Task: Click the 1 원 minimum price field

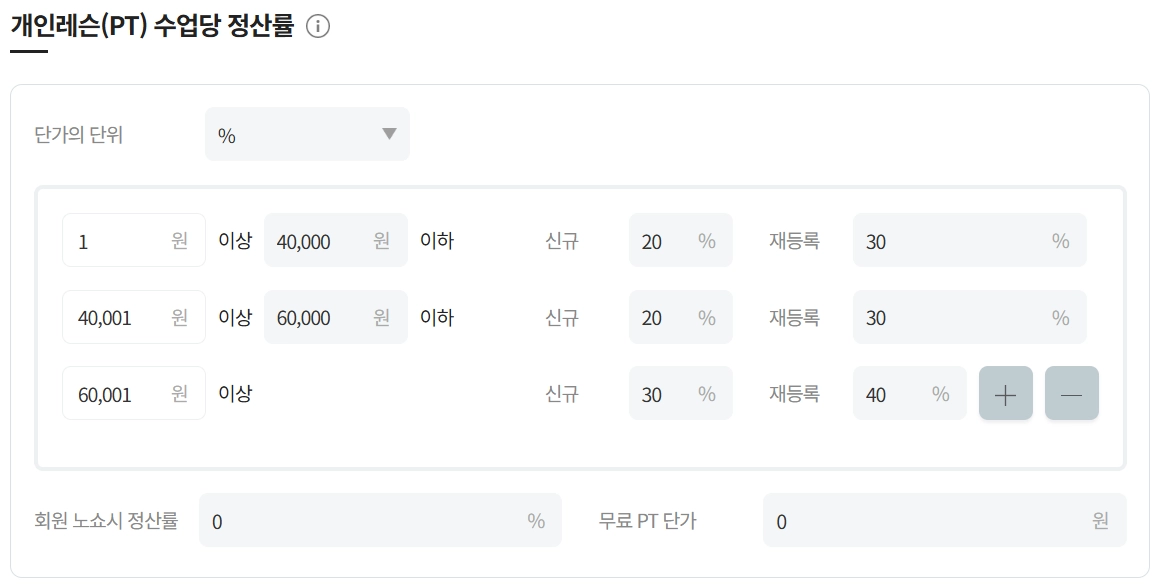Action: [x=120, y=241]
